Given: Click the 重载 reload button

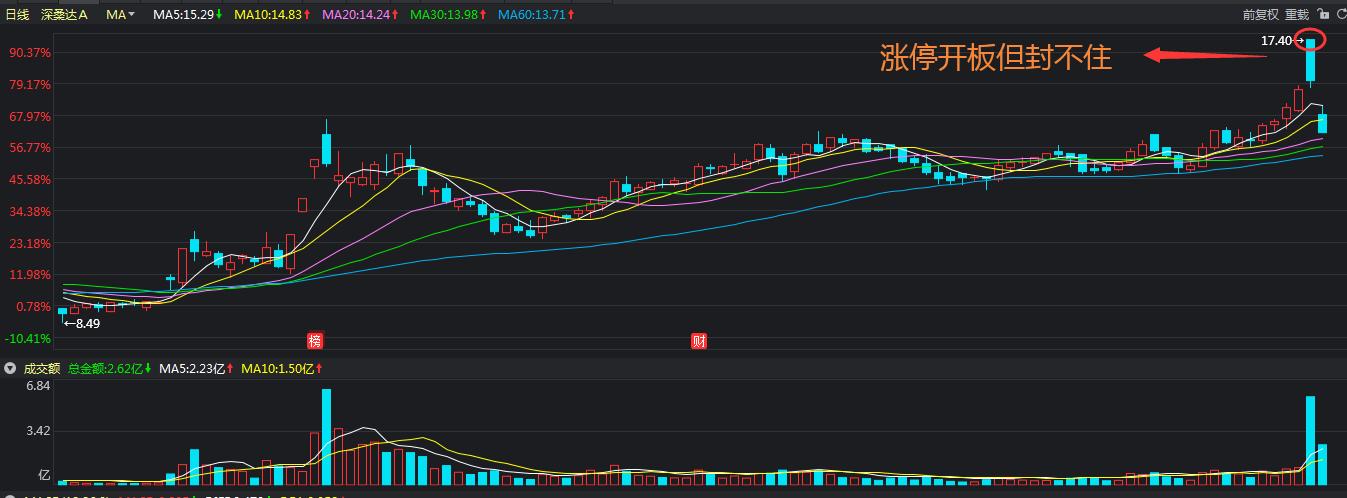Looking at the screenshot, I should (x=1297, y=15).
